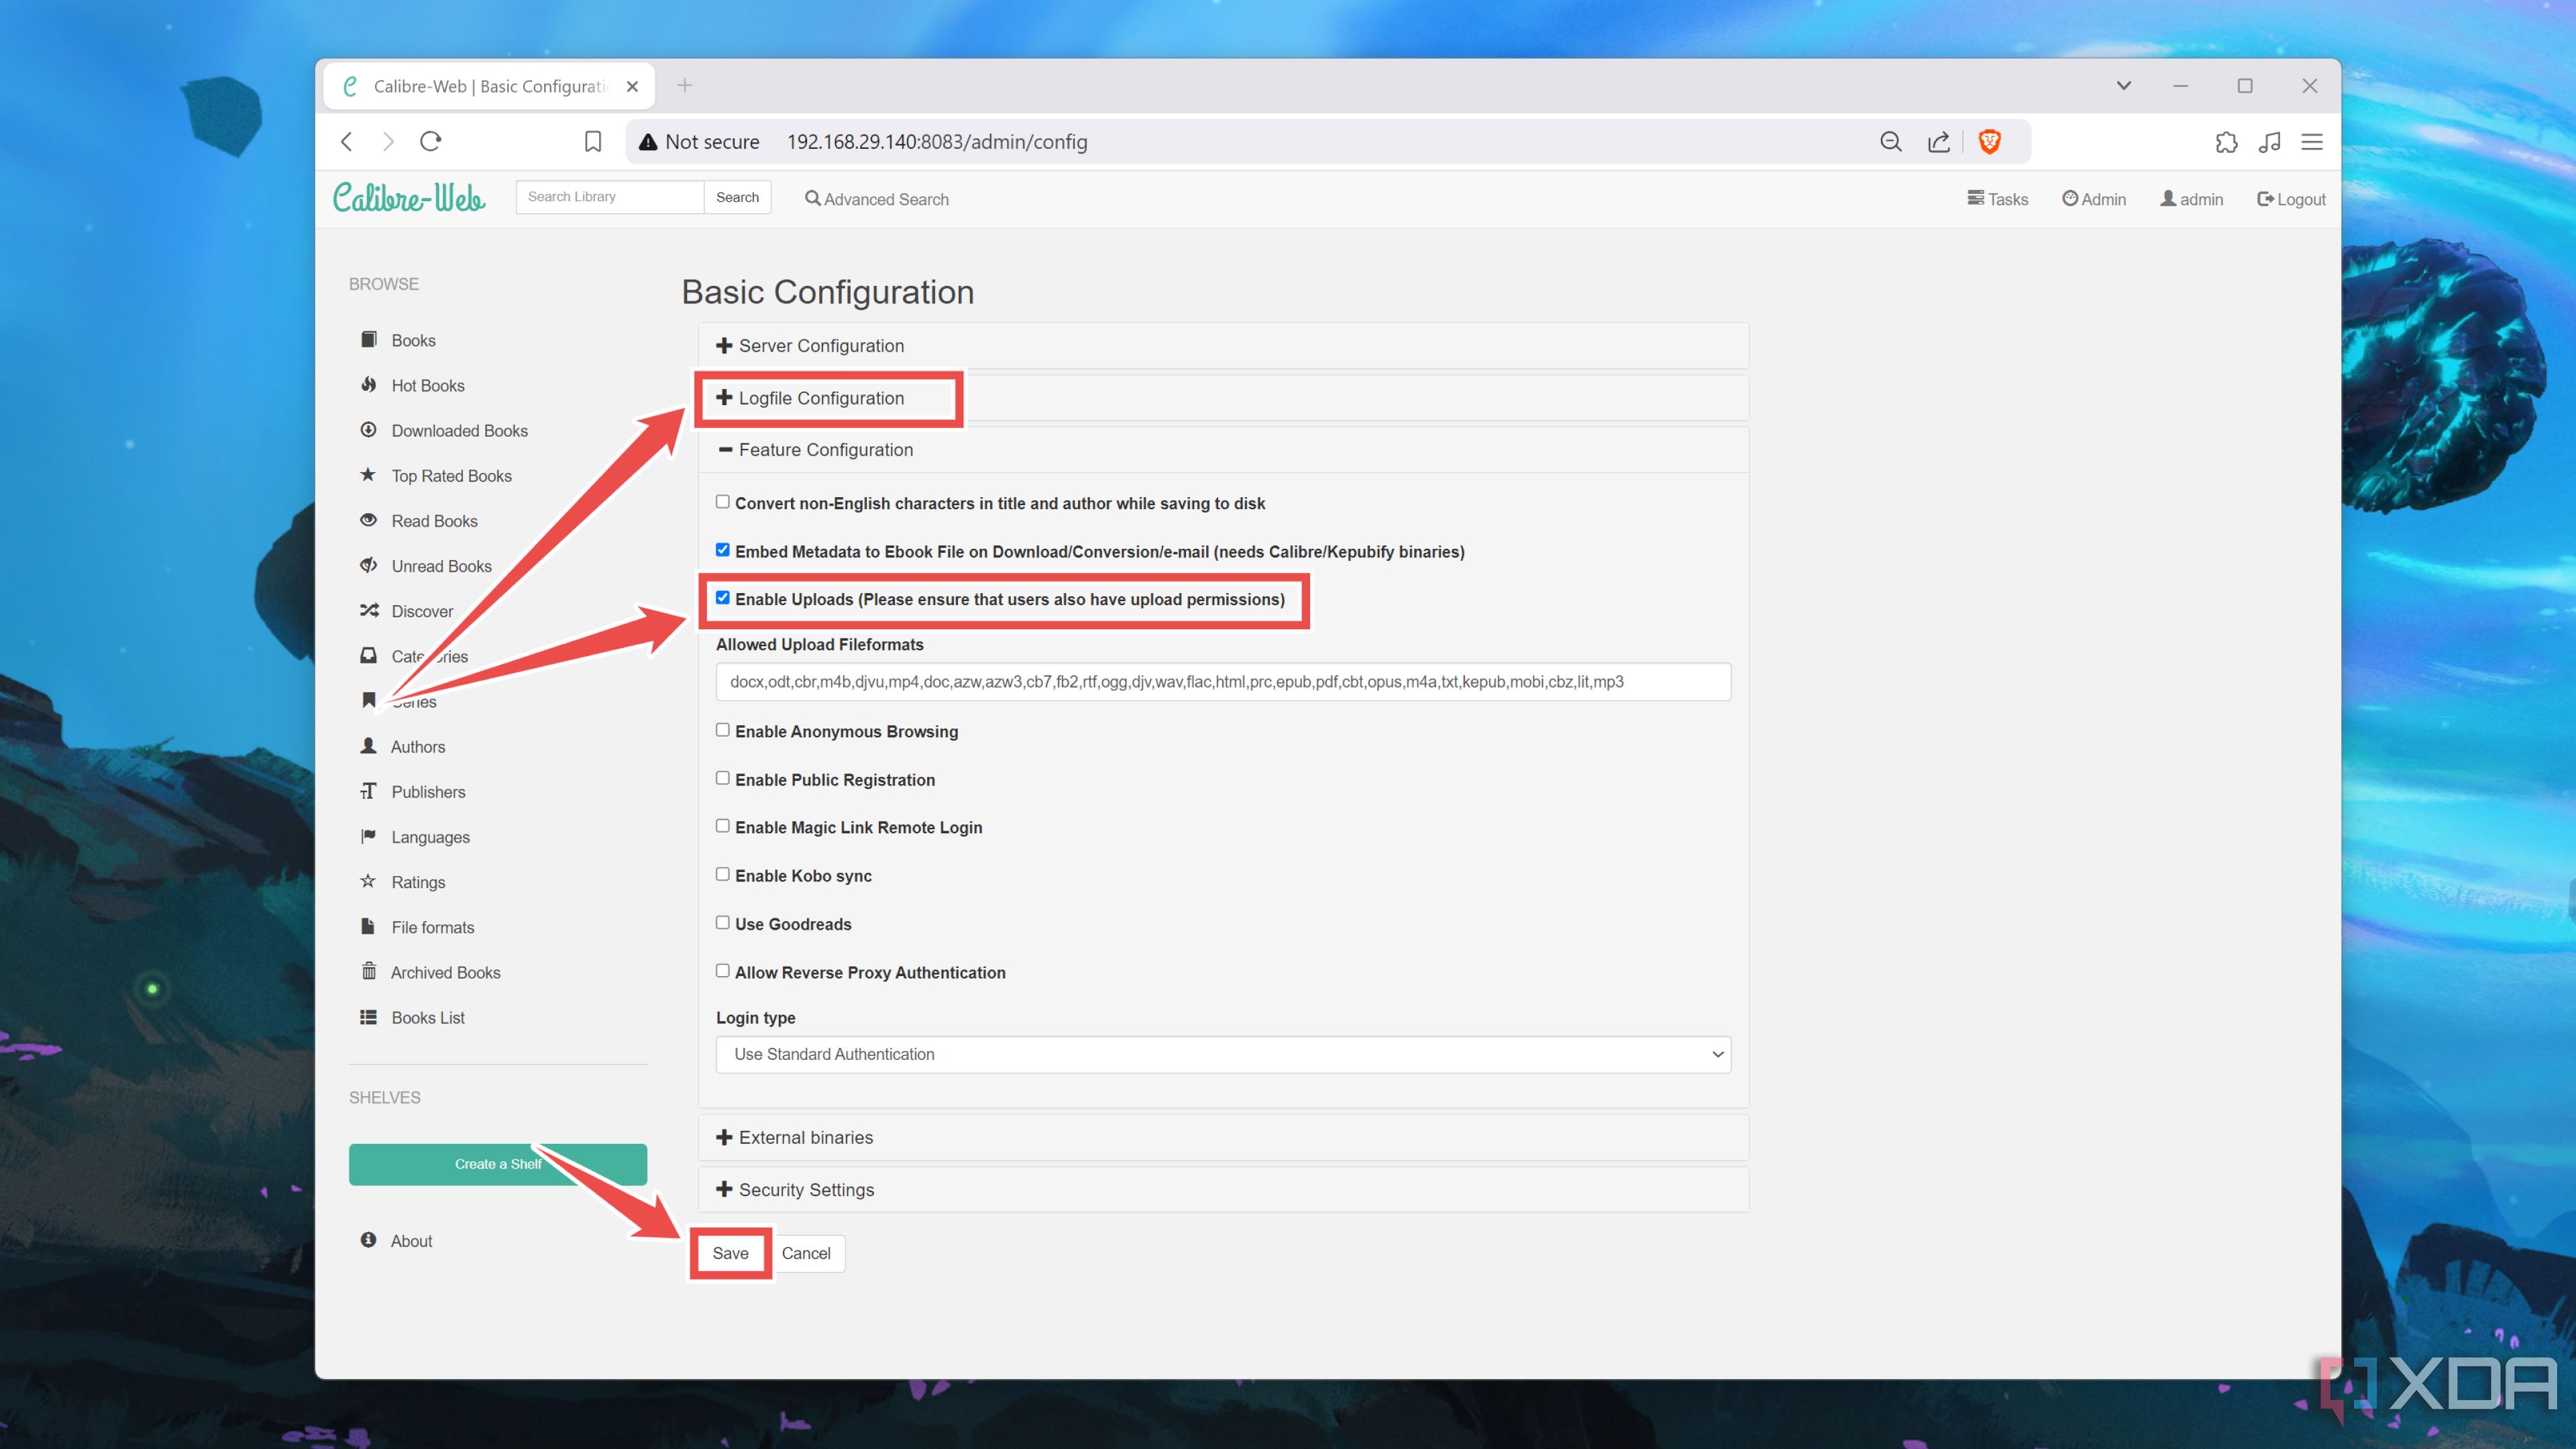Click the Search button
The image size is (2576, 1449).
(737, 197)
